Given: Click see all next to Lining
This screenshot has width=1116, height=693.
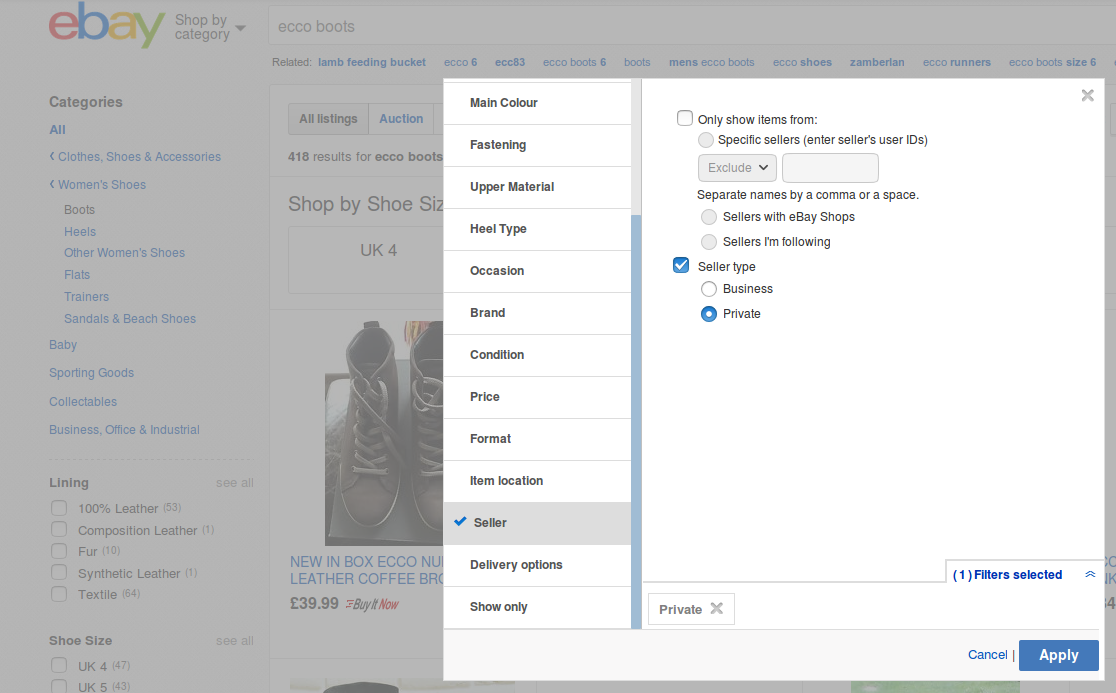Looking at the screenshot, I should (234, 483).
